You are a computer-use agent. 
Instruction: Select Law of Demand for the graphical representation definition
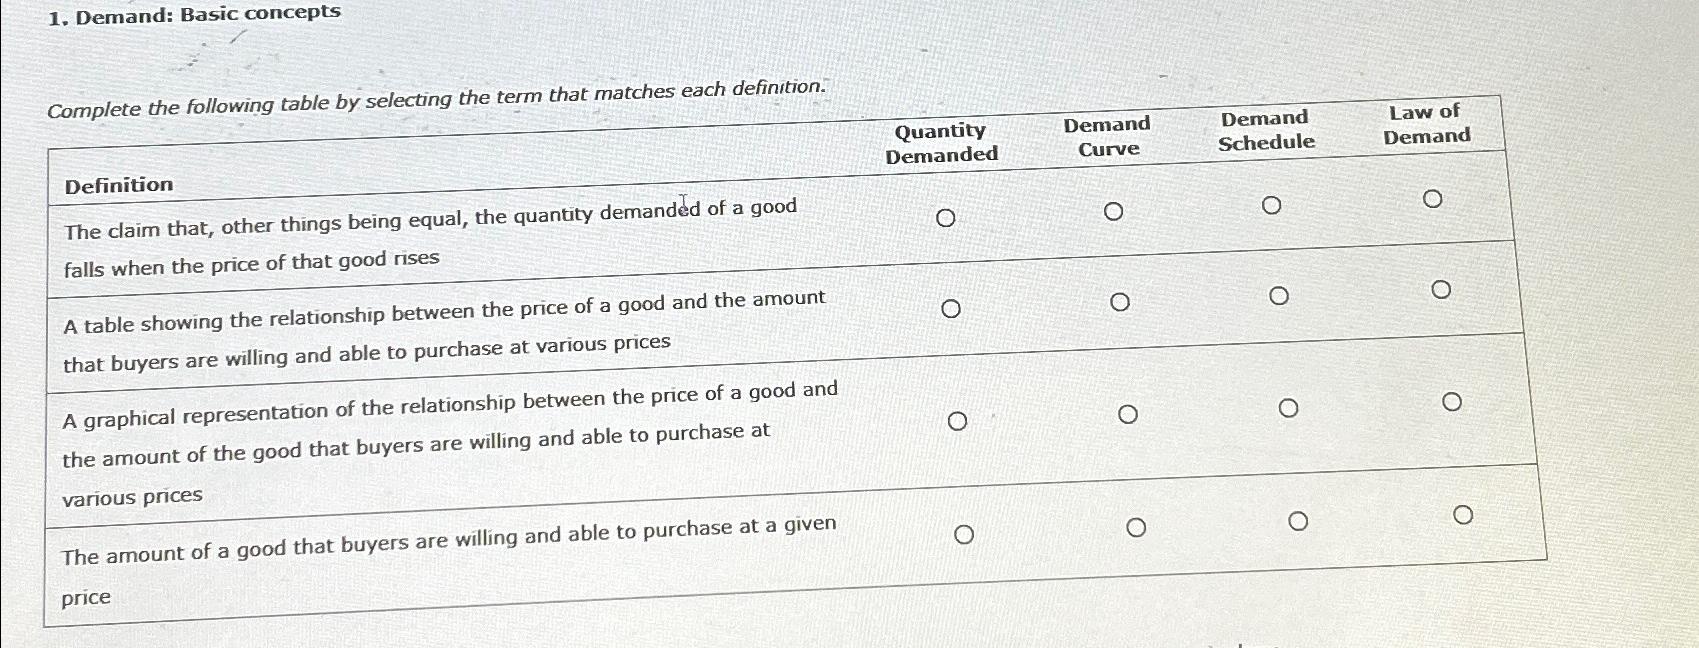[x=1452, y=402]
